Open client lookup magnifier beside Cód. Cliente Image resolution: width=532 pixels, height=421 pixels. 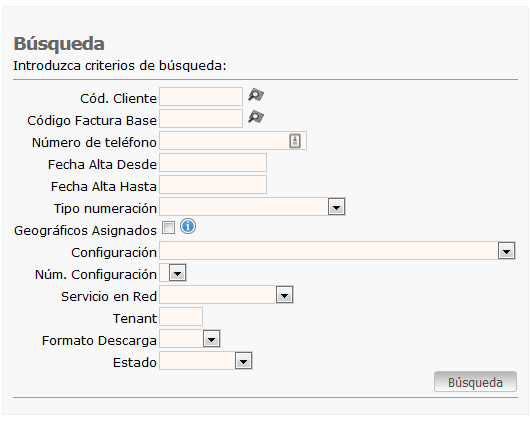(x=256, y=95)
